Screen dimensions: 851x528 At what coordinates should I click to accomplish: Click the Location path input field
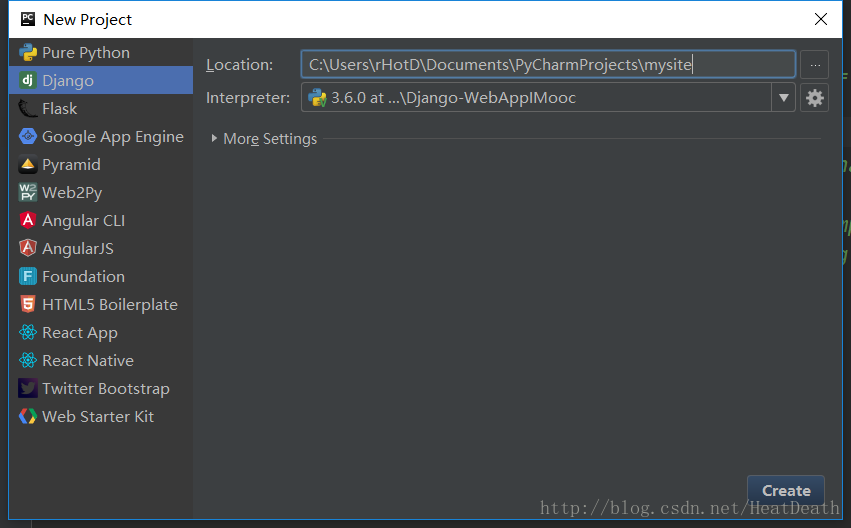548,65
